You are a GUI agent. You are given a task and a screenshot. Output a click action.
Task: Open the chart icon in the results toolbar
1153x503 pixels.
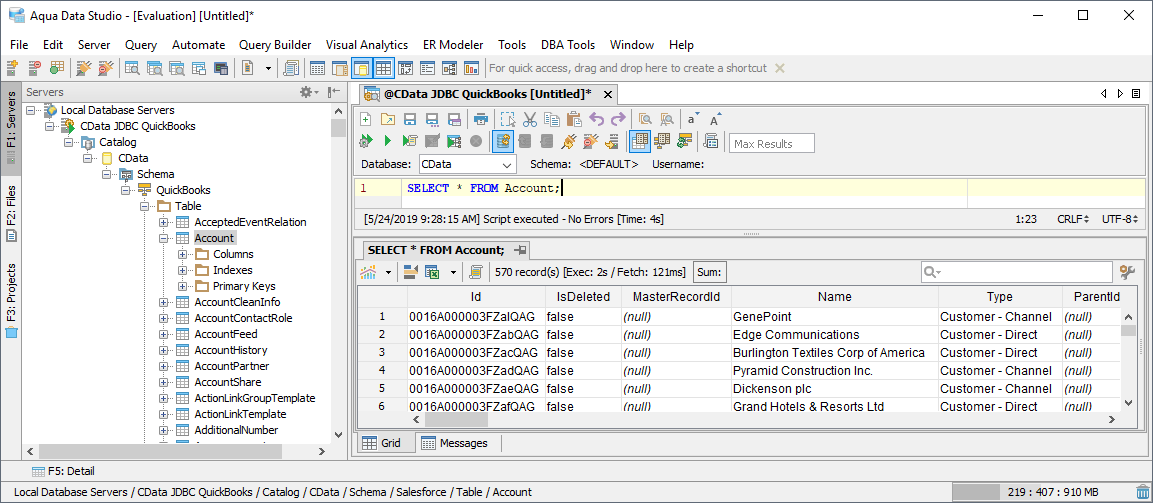coord(368,272)
